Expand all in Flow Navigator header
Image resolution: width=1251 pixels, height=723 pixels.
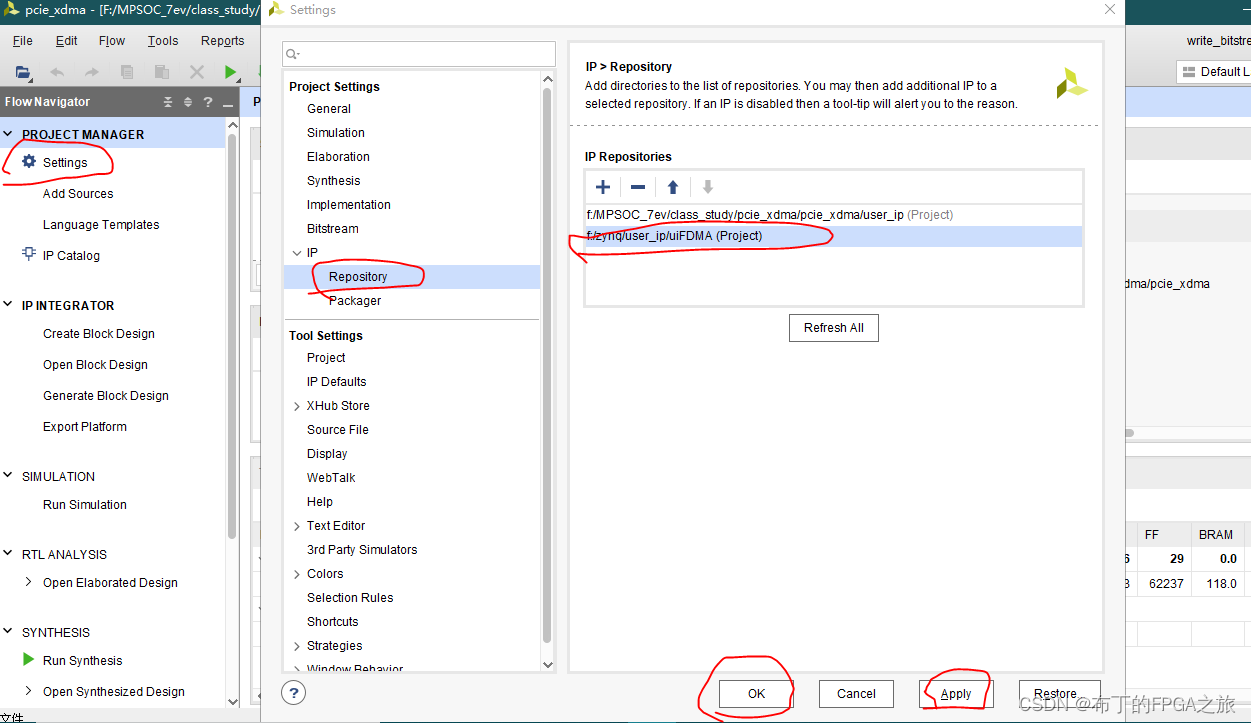tap(188, 102)
